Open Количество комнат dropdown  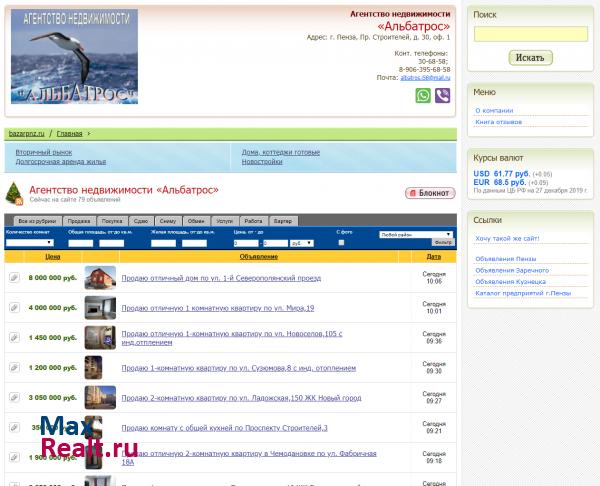tap(30, 243)
